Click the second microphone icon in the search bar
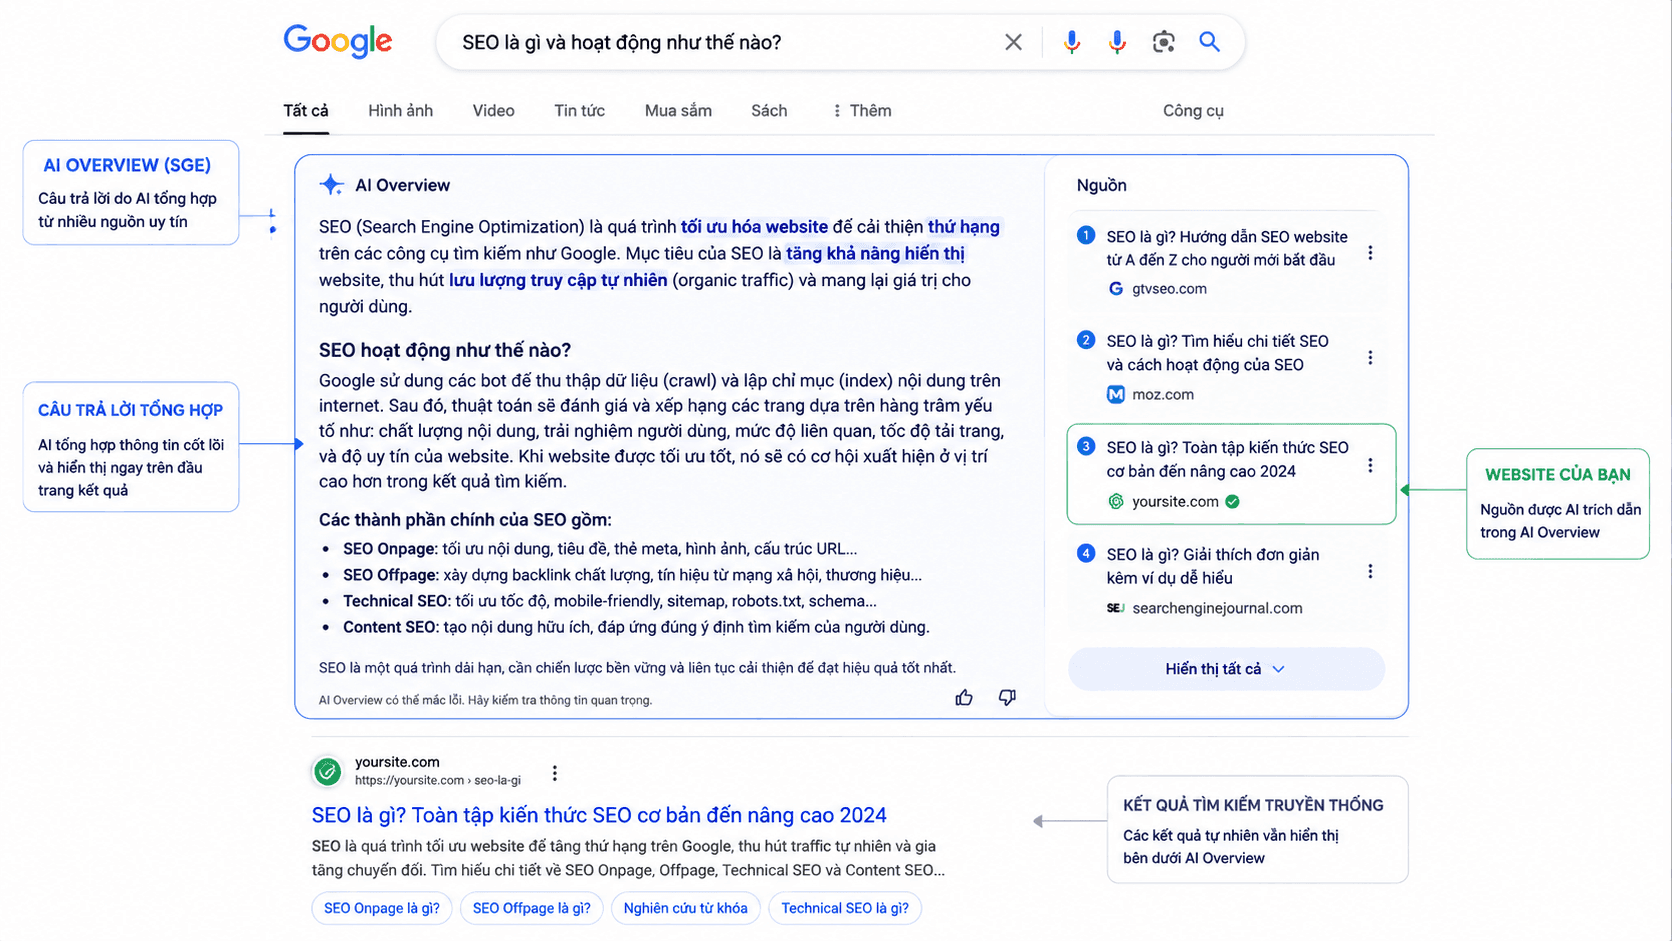 tap(1117, 42)
